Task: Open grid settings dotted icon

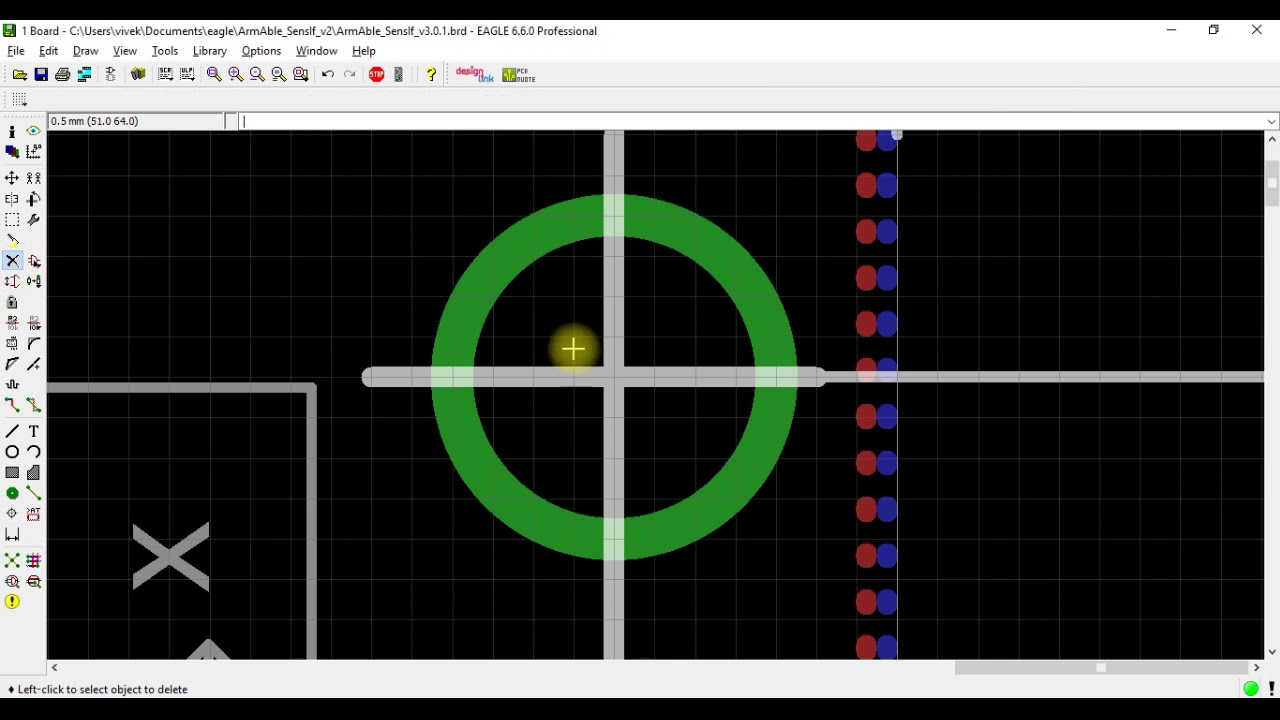Action: pos(19,100)
